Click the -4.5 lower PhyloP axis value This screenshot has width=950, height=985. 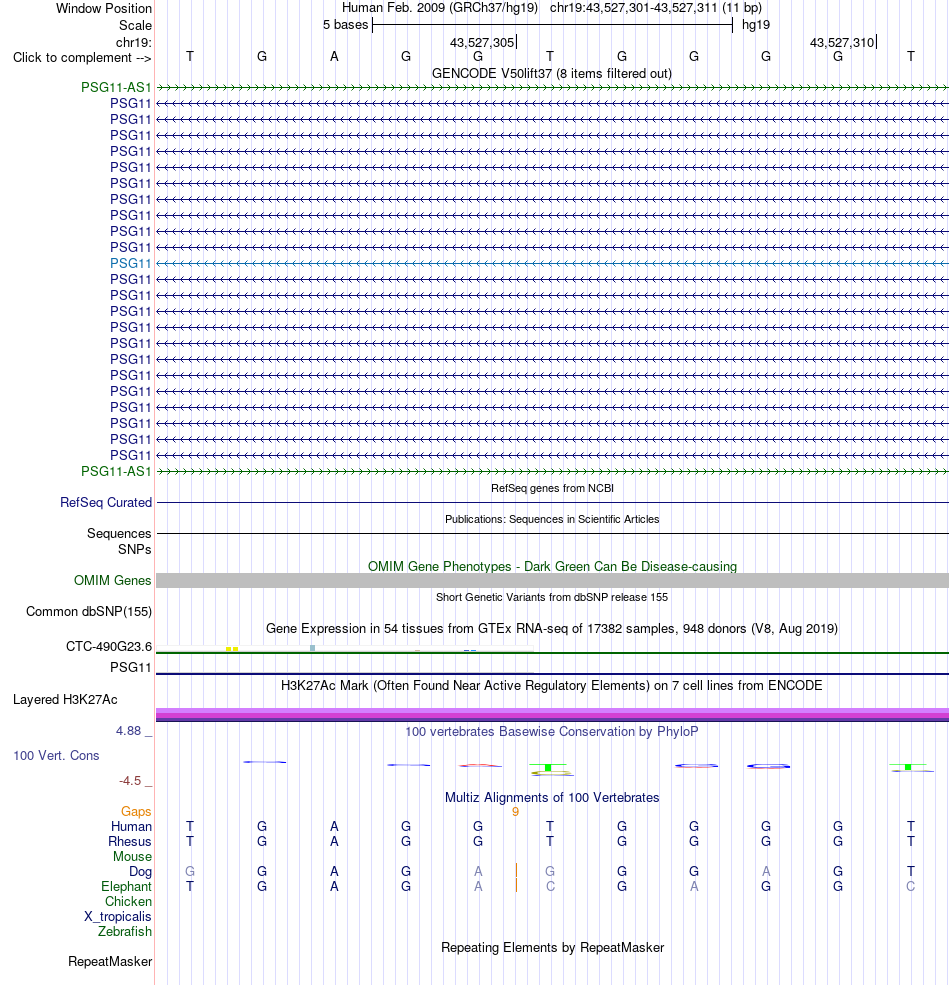(130, 781)
